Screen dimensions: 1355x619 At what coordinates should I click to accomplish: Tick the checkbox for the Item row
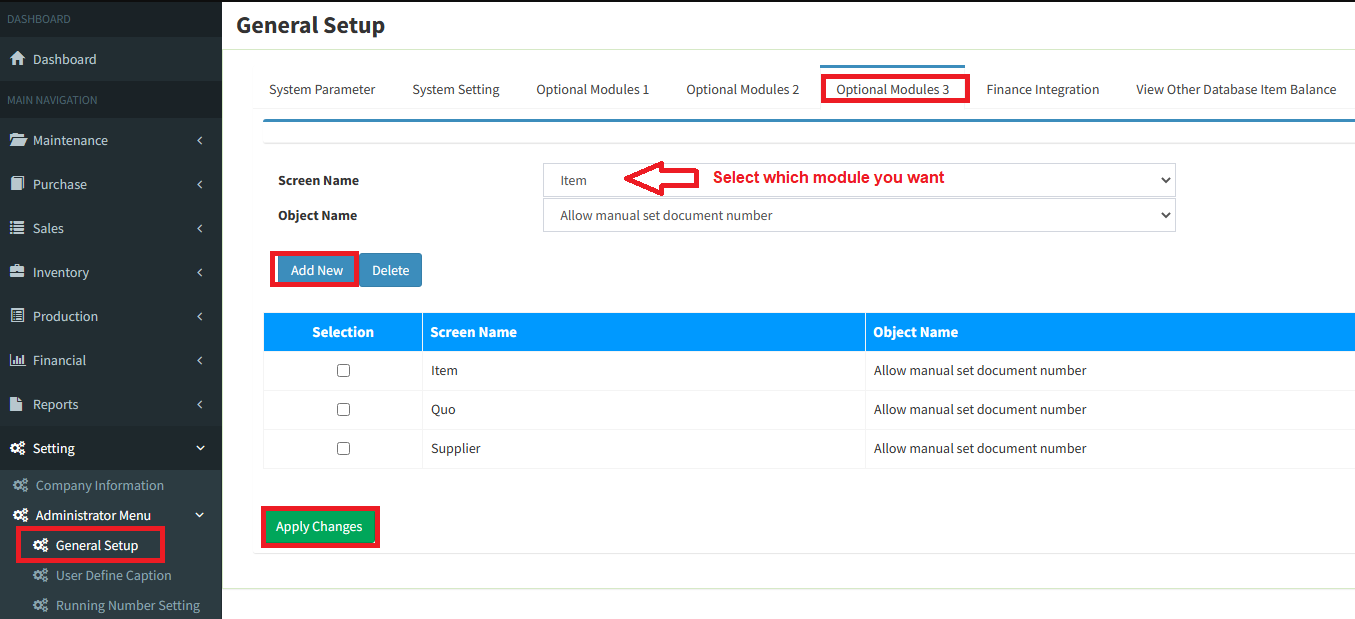tap(343, 370)
